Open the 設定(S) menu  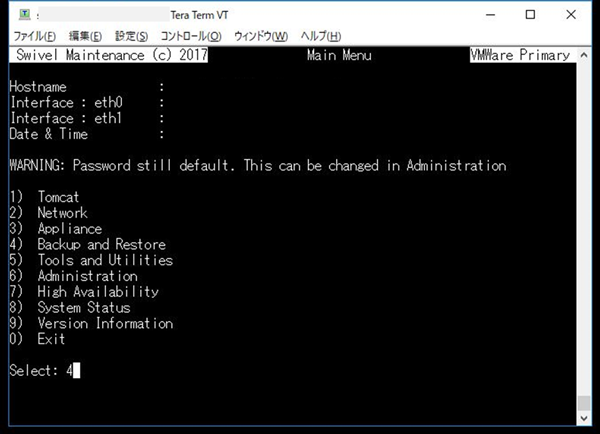pos(131,36)
